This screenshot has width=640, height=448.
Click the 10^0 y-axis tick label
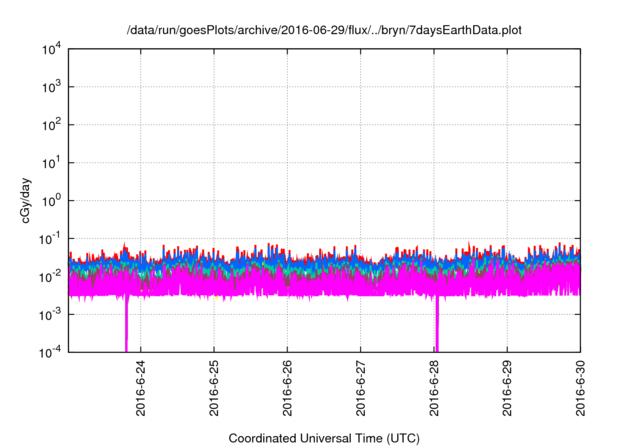(x=51, y=201)
